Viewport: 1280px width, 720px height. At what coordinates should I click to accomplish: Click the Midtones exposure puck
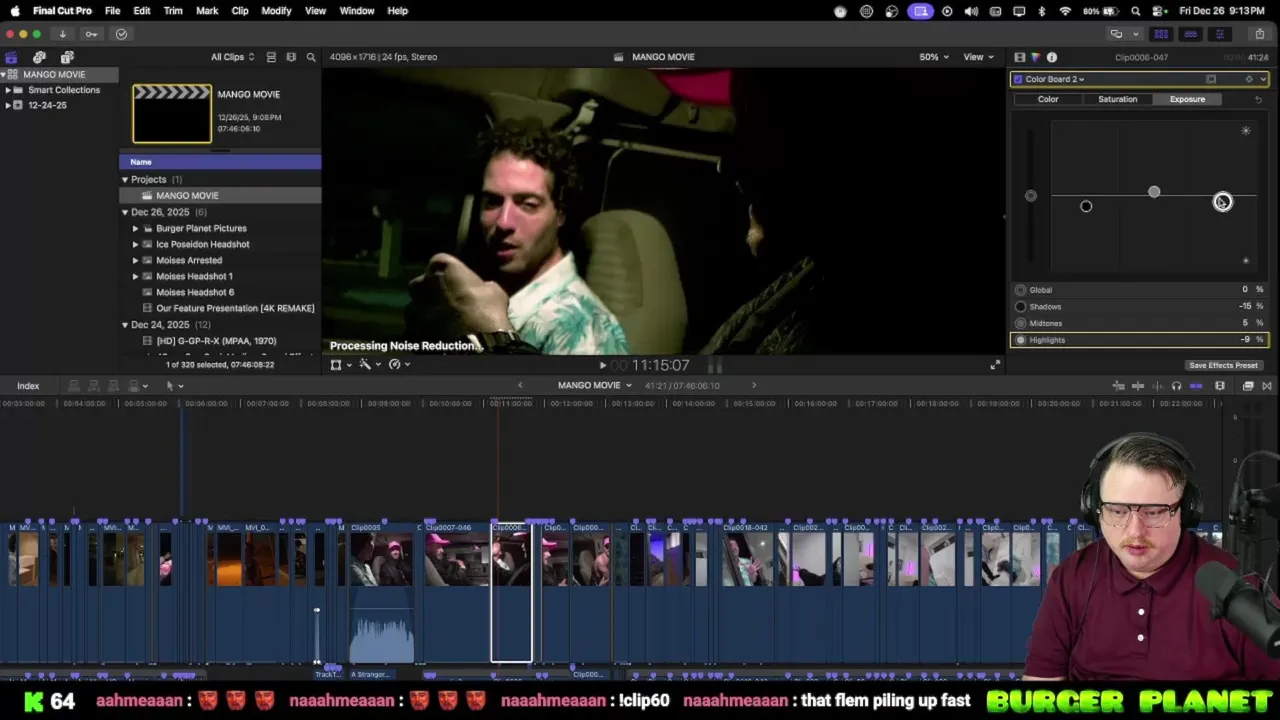tap(1154, 192)
